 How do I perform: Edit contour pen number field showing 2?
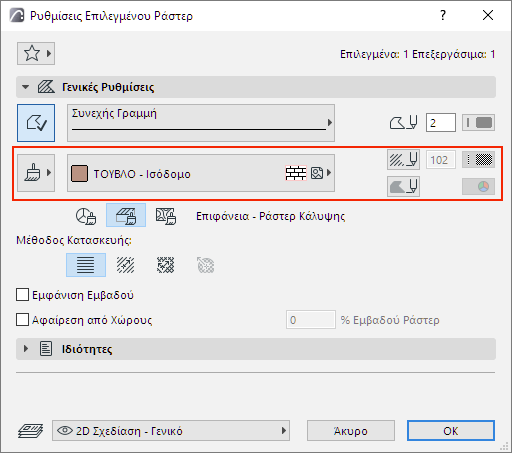441,123
